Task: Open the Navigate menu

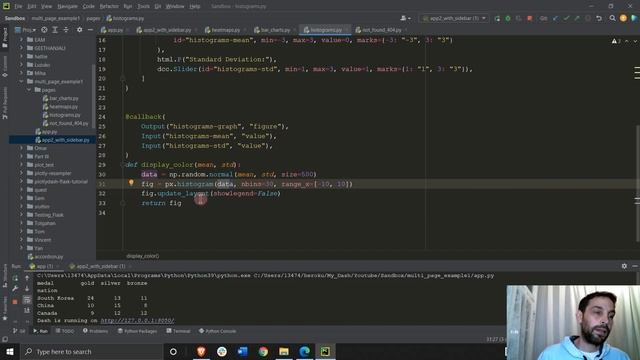Action: point(67,7)
